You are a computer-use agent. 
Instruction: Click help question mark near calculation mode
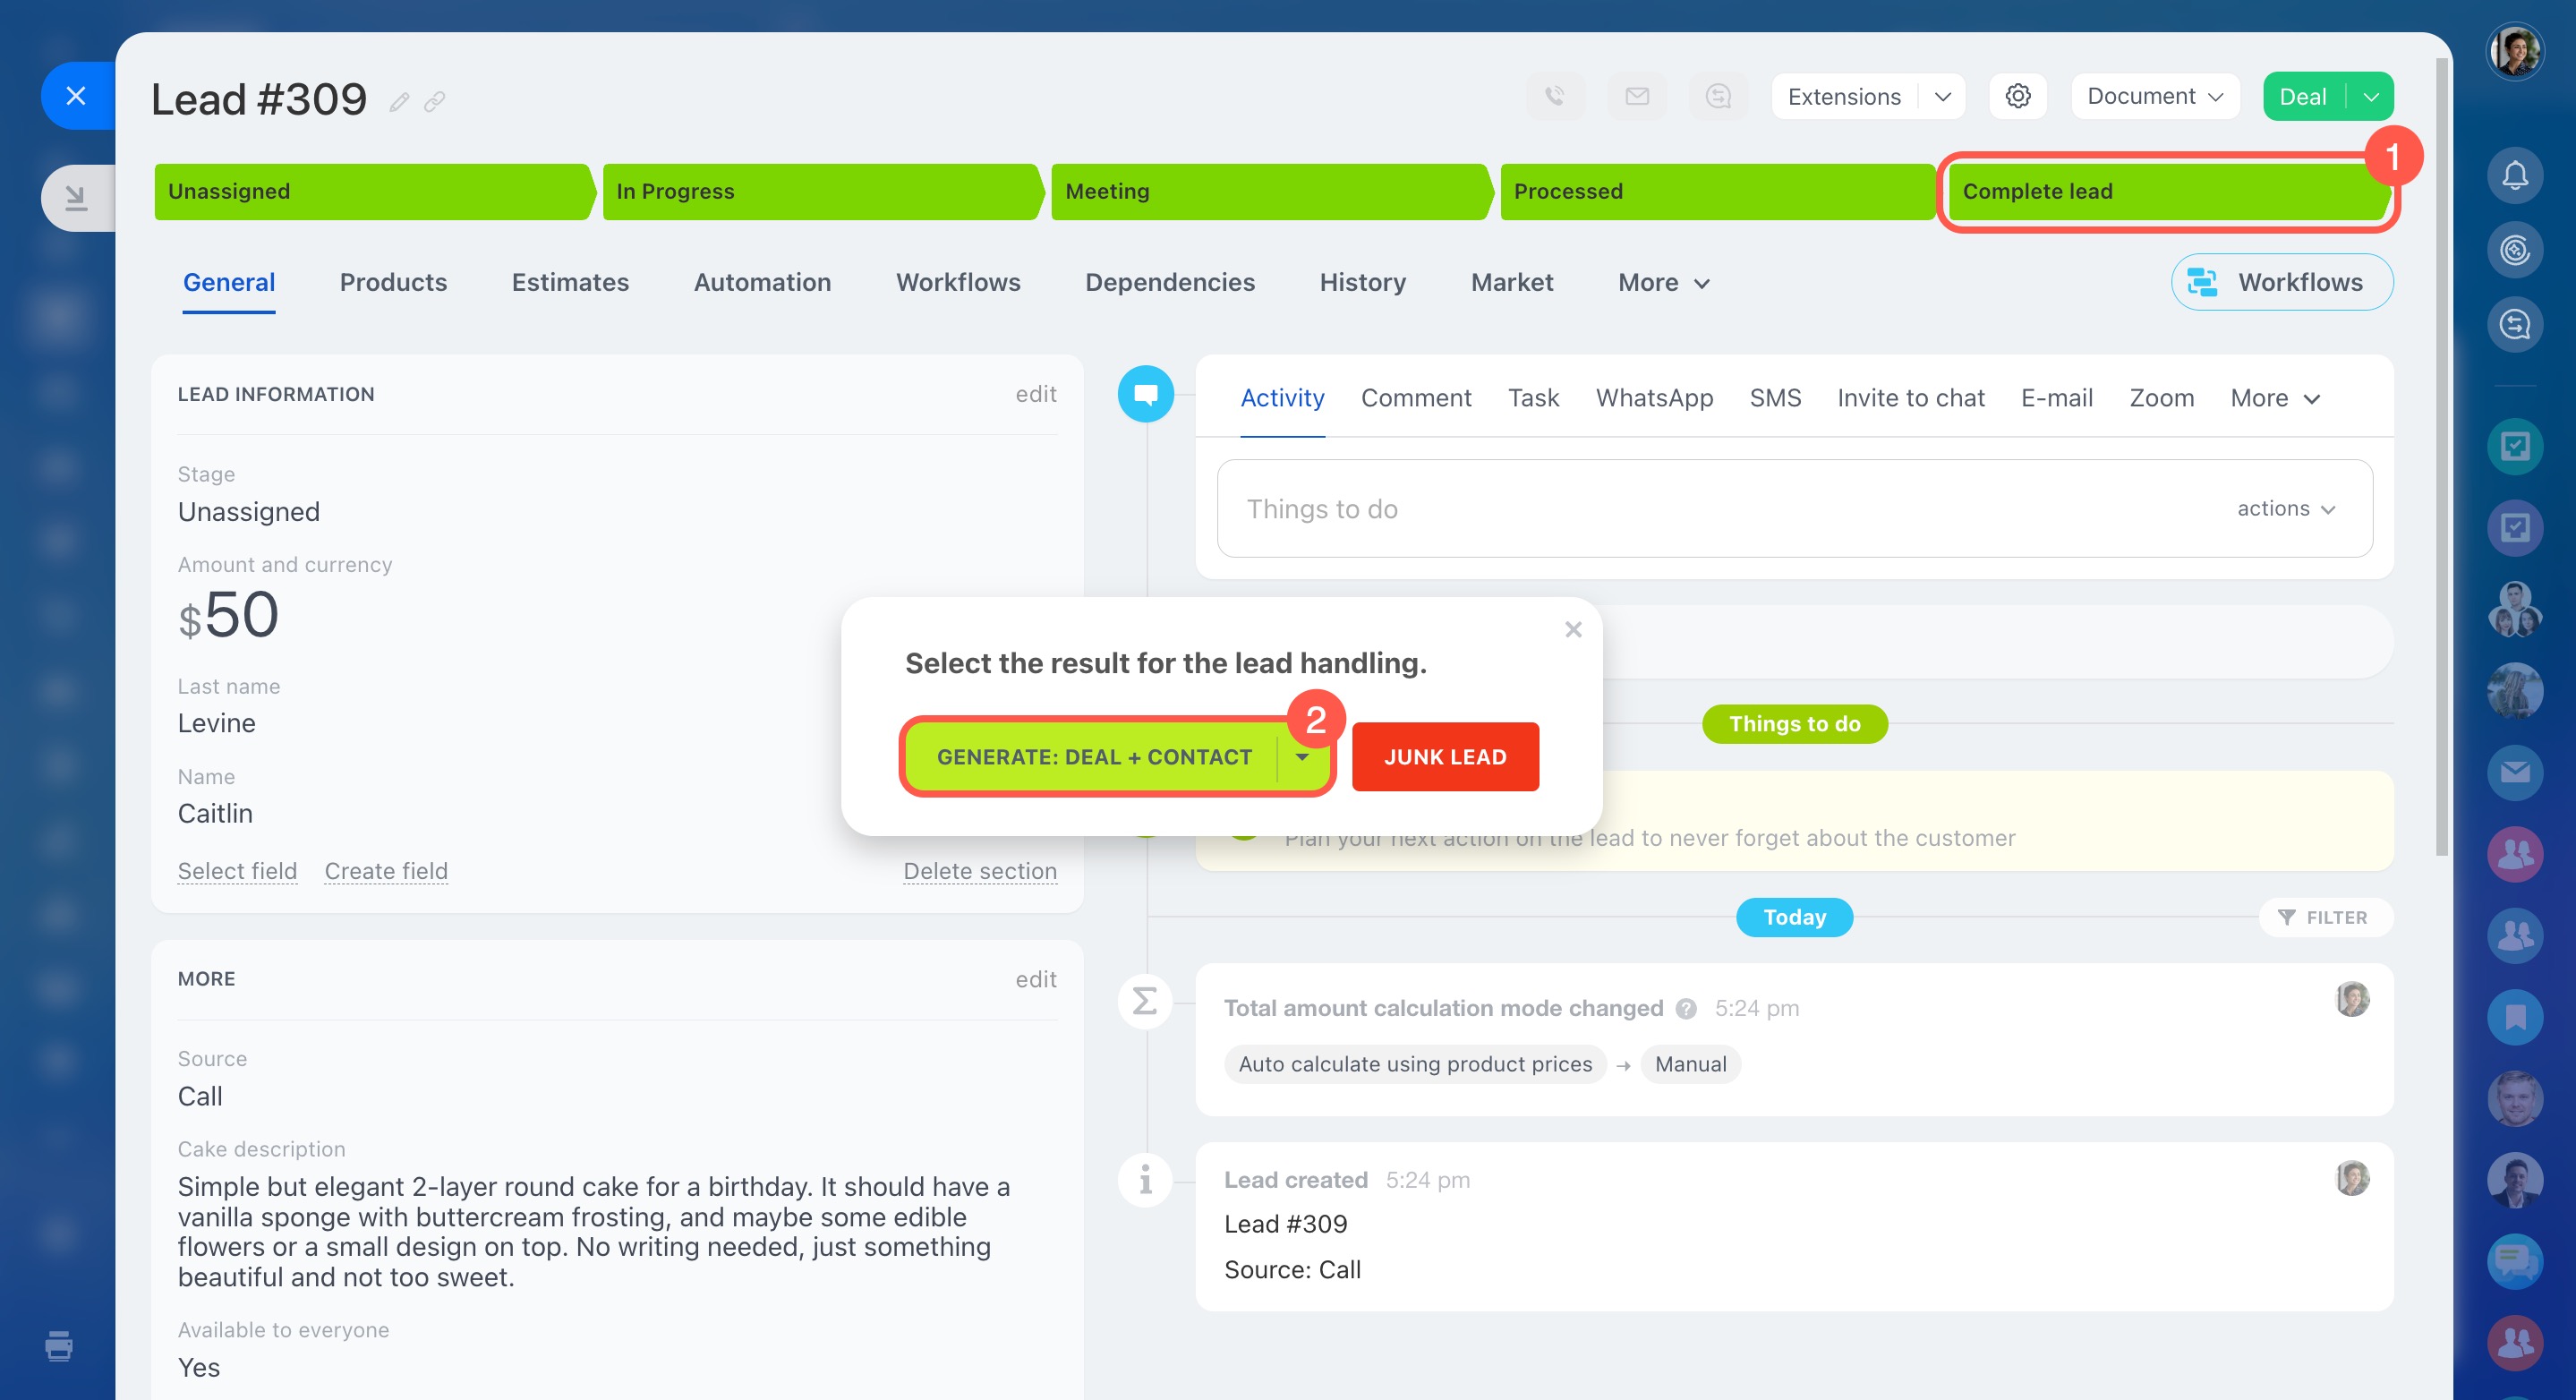[1686, 1008]
